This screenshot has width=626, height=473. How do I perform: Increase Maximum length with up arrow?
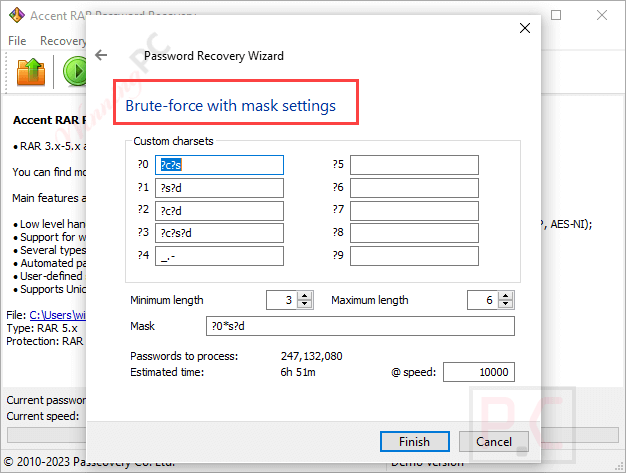[505, 296]
